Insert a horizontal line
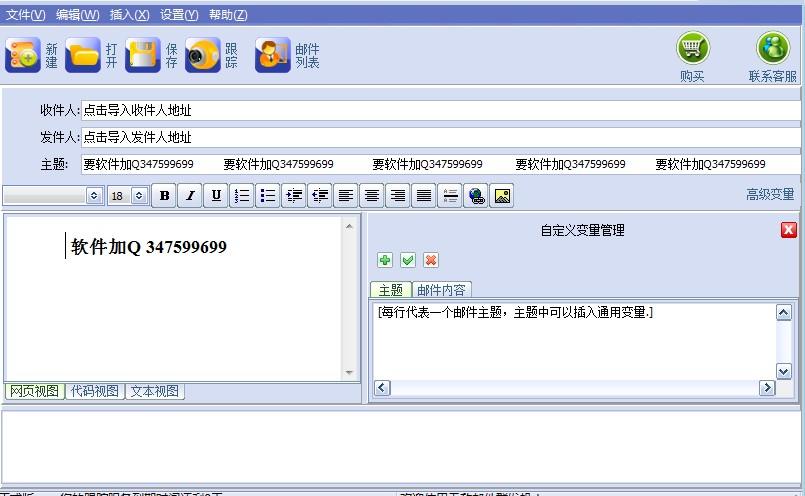 [x=450, y=196]
